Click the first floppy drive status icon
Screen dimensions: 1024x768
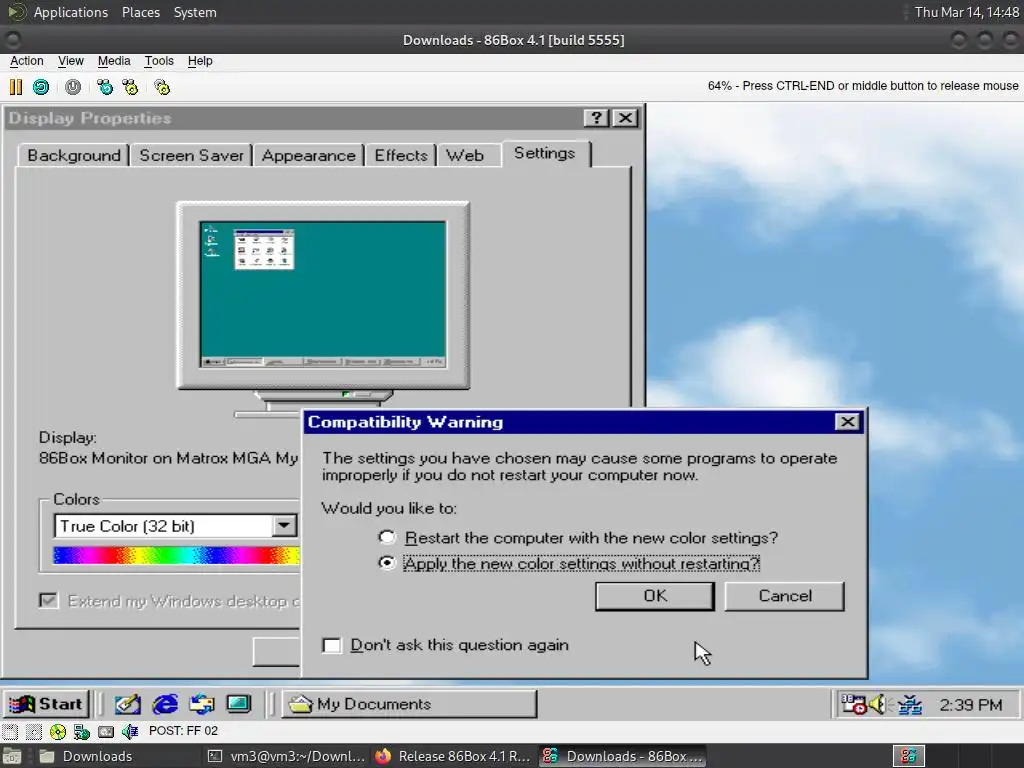(x=10, y=731)
